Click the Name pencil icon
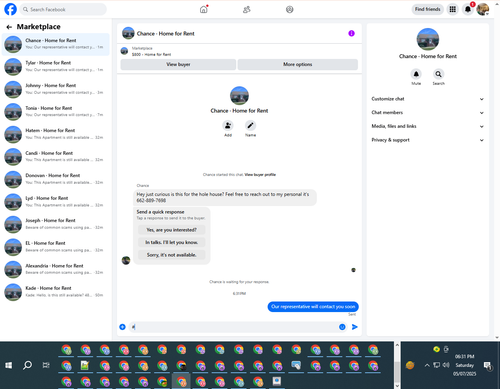Viewport: 500px width, 389px height. tap(250, 126)
